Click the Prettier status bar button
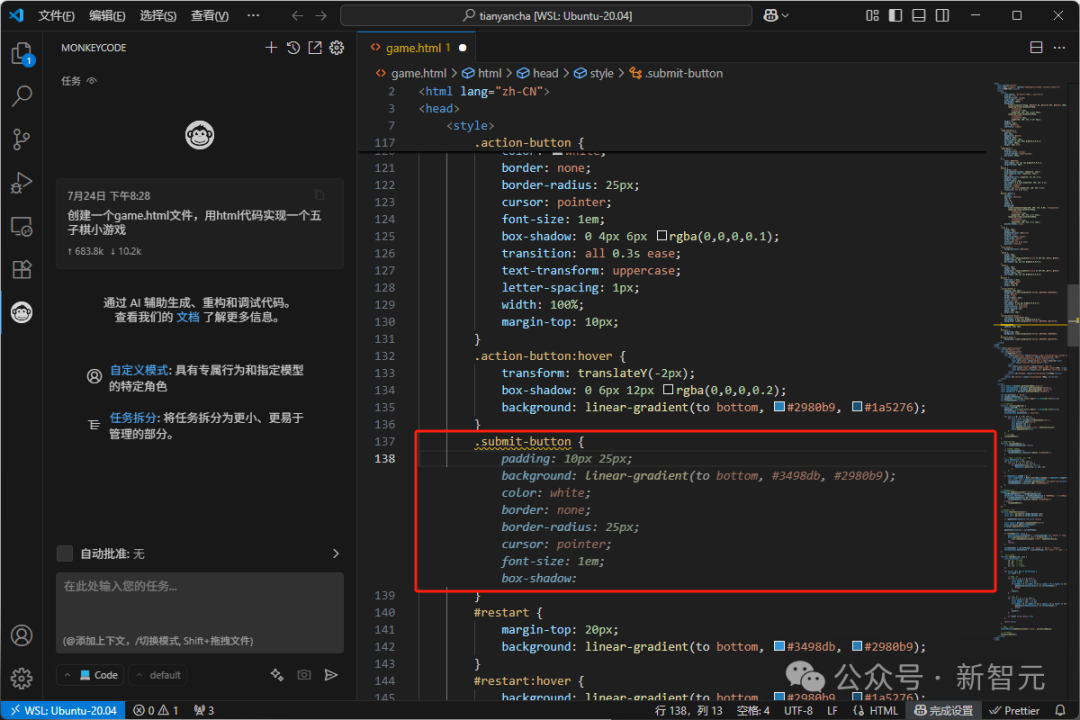Viewport: 1080px width, 720px height. (1013, 710)
